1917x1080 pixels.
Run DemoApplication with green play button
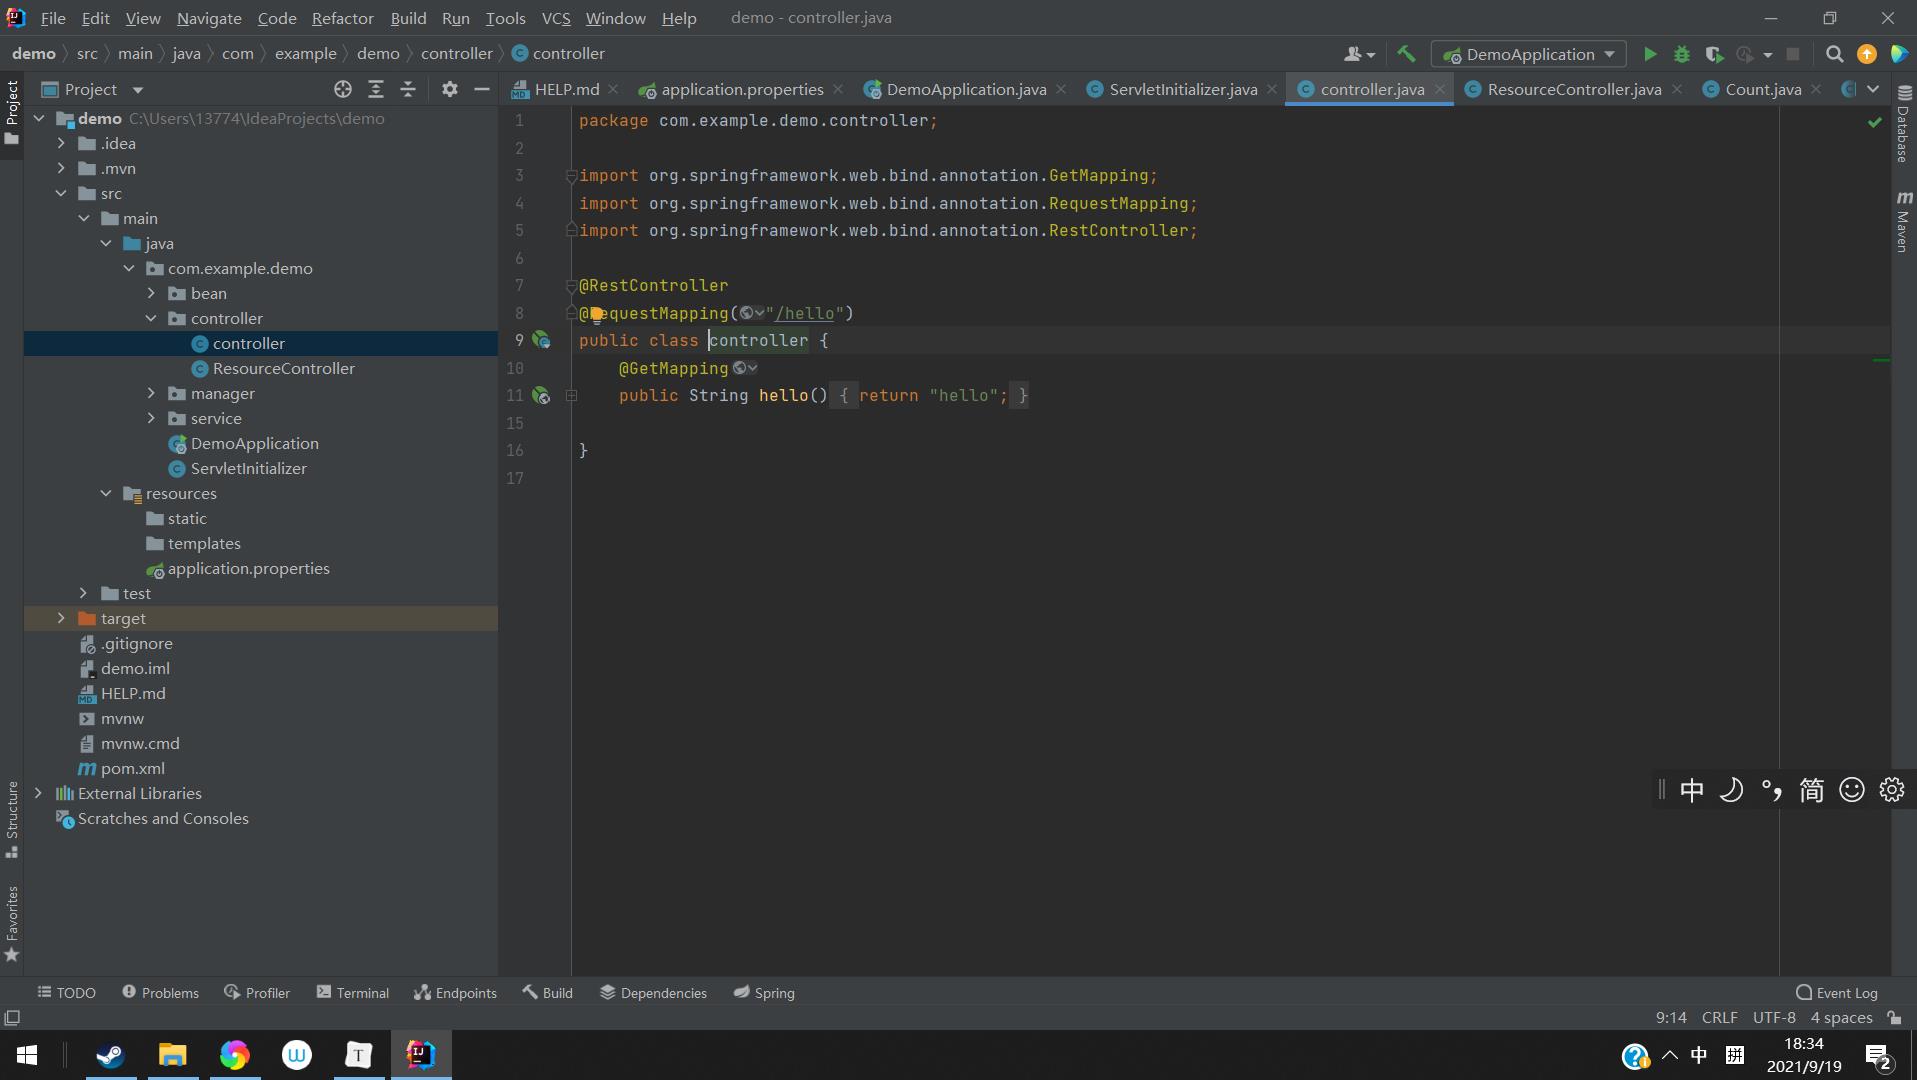[x=1650, y=54]
